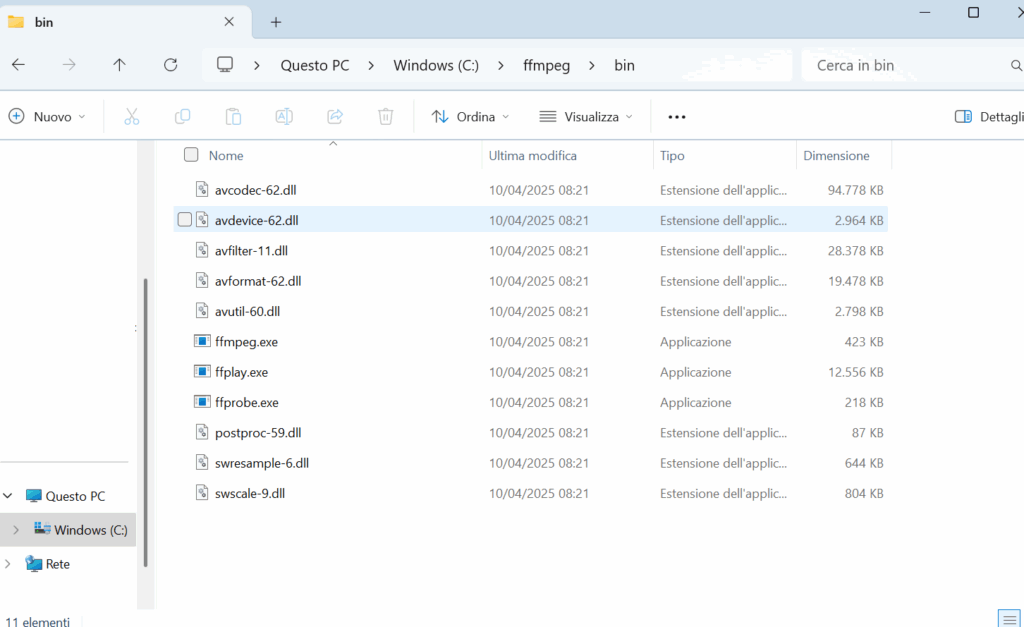This screenshot has height=627, width=1024.
Task: Go back with the left arrow
Action: pos(18,65)
